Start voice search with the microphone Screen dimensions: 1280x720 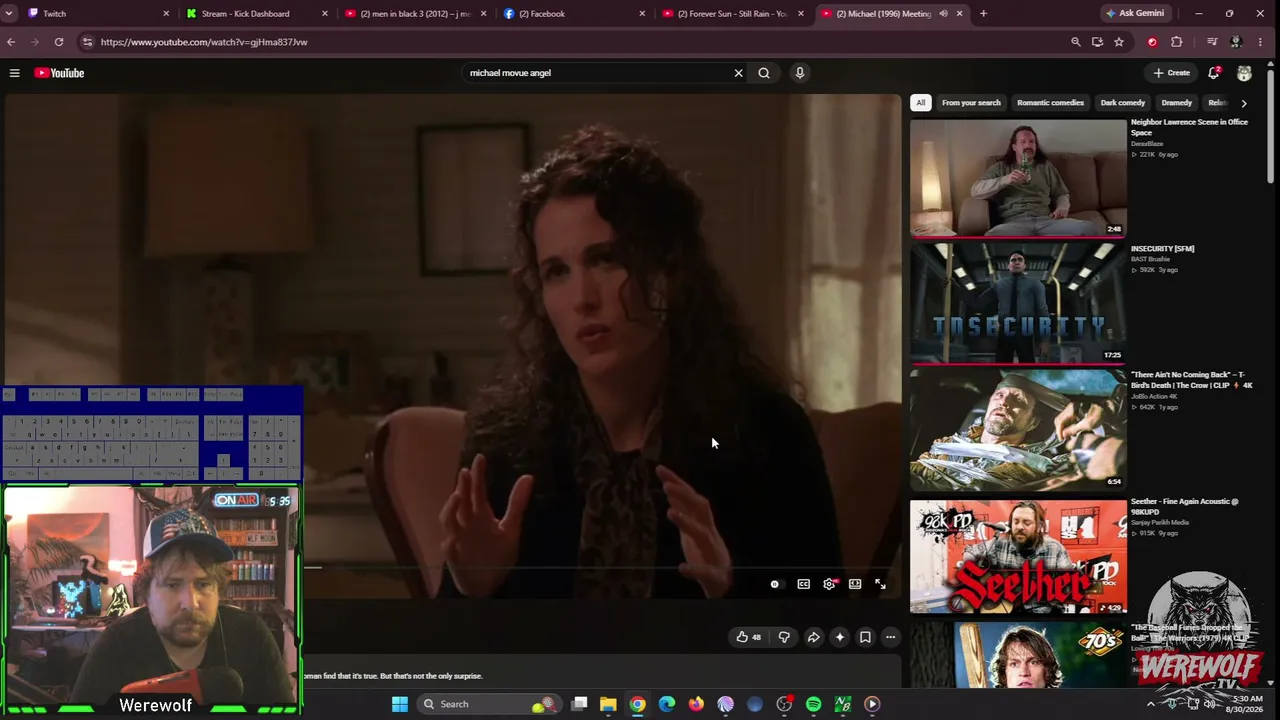click(800, 73)
